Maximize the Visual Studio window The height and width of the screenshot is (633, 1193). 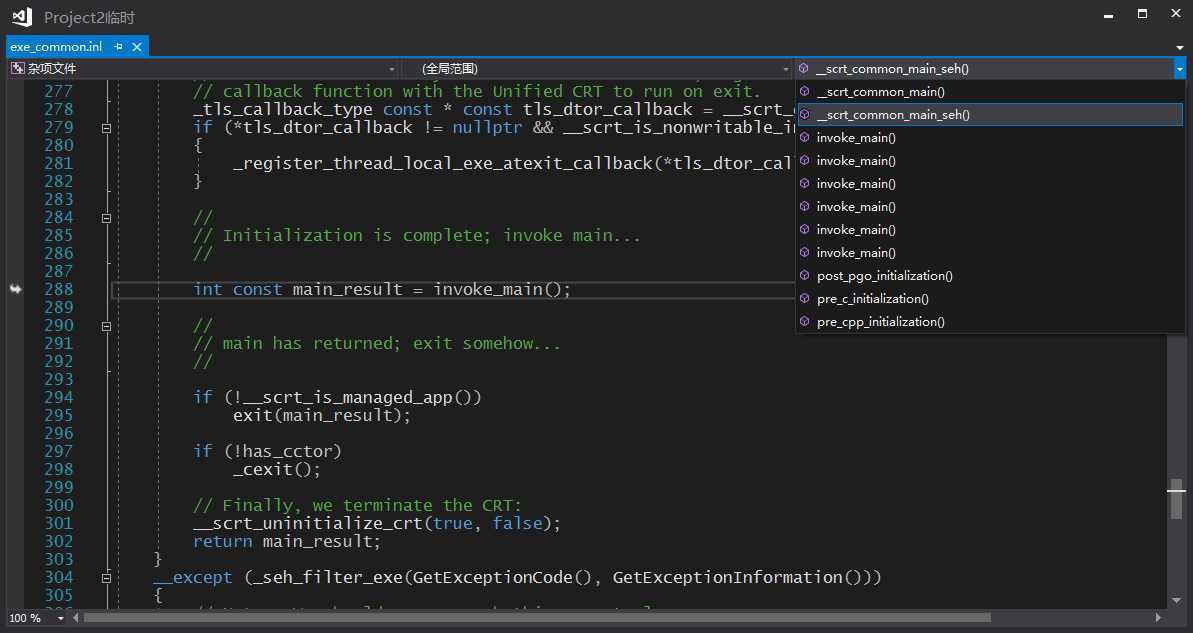pos(1142,14)
